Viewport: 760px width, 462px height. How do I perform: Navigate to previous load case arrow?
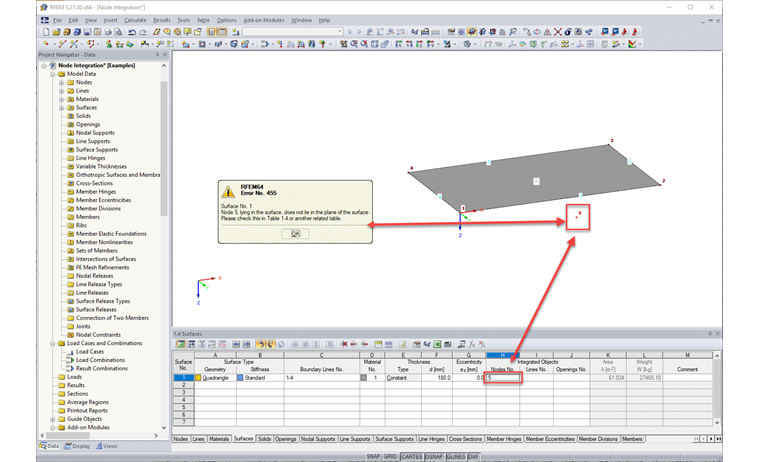(349, 32)
